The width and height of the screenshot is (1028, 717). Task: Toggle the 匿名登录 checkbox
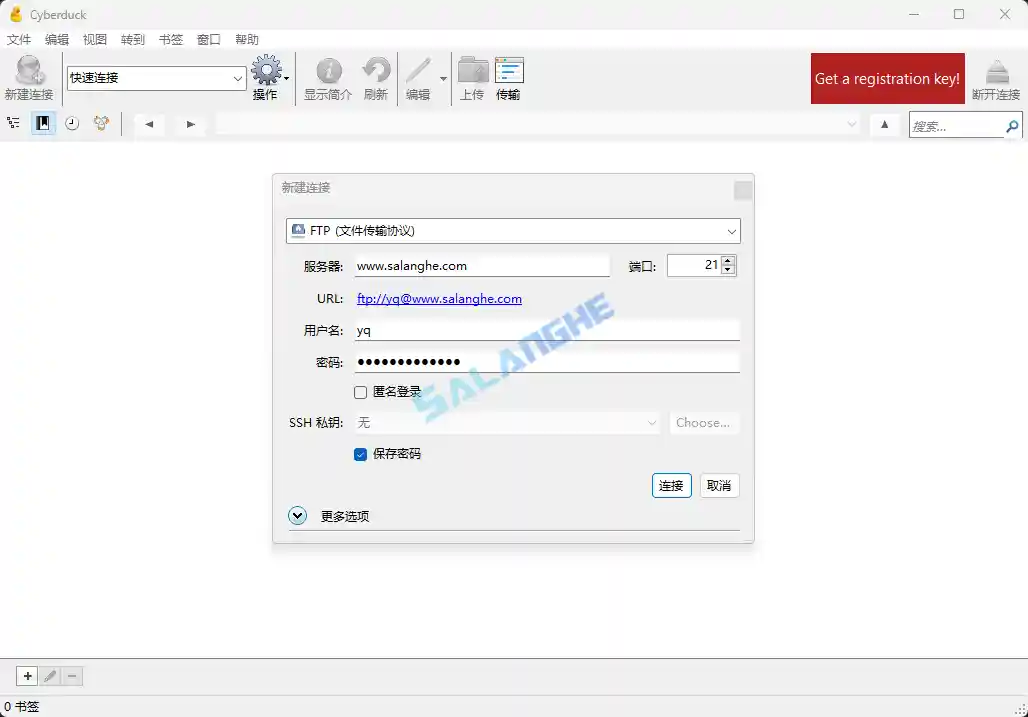pyautogui.click(x=360, y=392)
